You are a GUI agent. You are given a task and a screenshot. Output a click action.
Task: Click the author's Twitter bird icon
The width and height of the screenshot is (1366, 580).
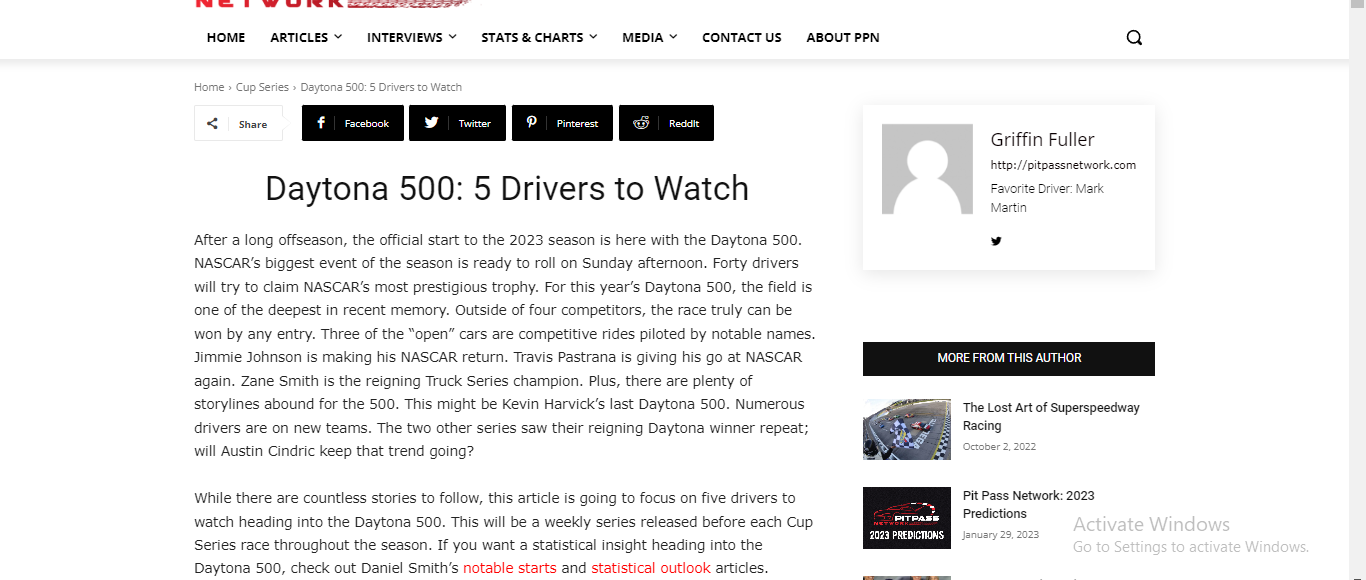pyautogui.click(x=996, y=241)
